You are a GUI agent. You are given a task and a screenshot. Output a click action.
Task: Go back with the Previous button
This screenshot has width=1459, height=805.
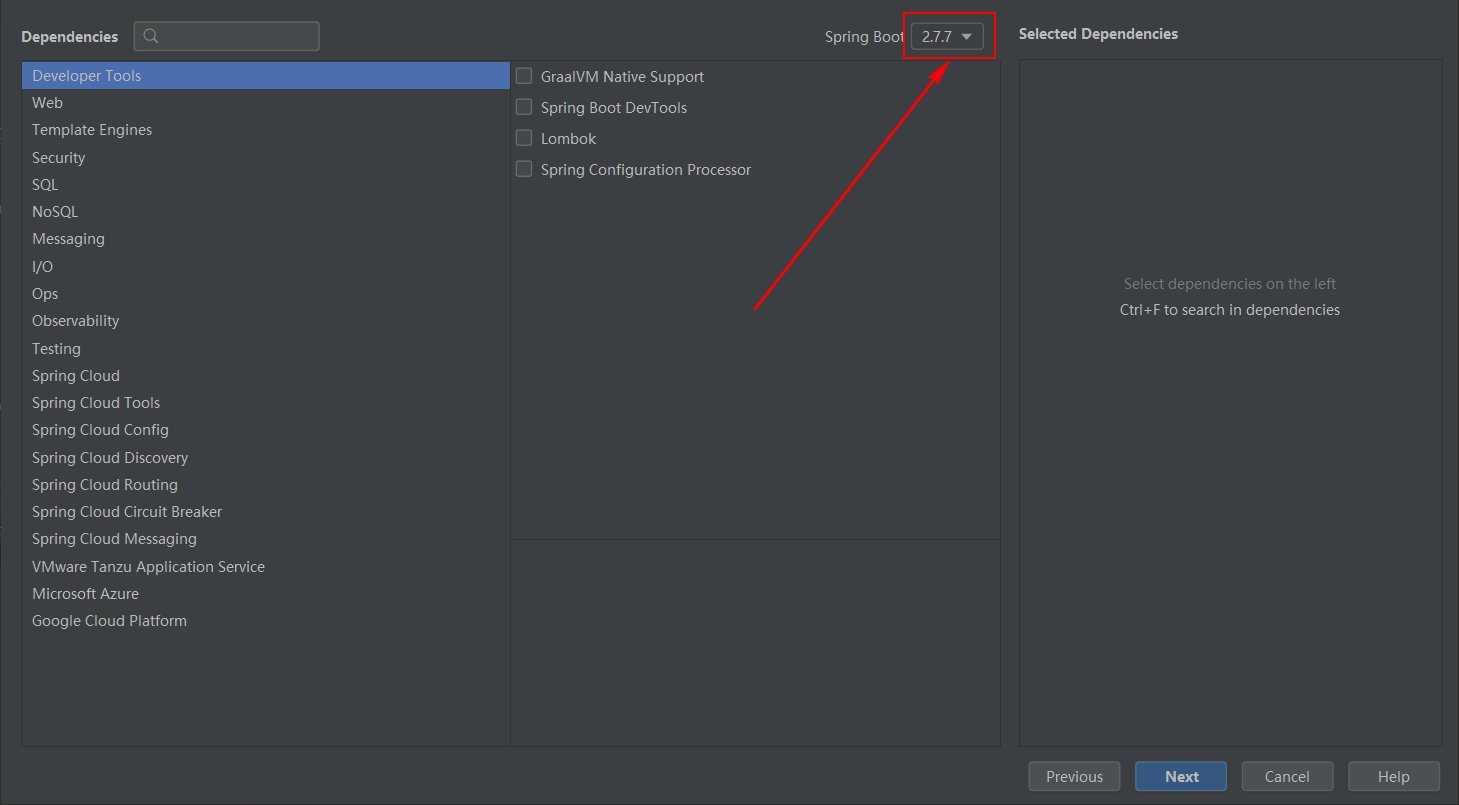(x=1074, y=777)
